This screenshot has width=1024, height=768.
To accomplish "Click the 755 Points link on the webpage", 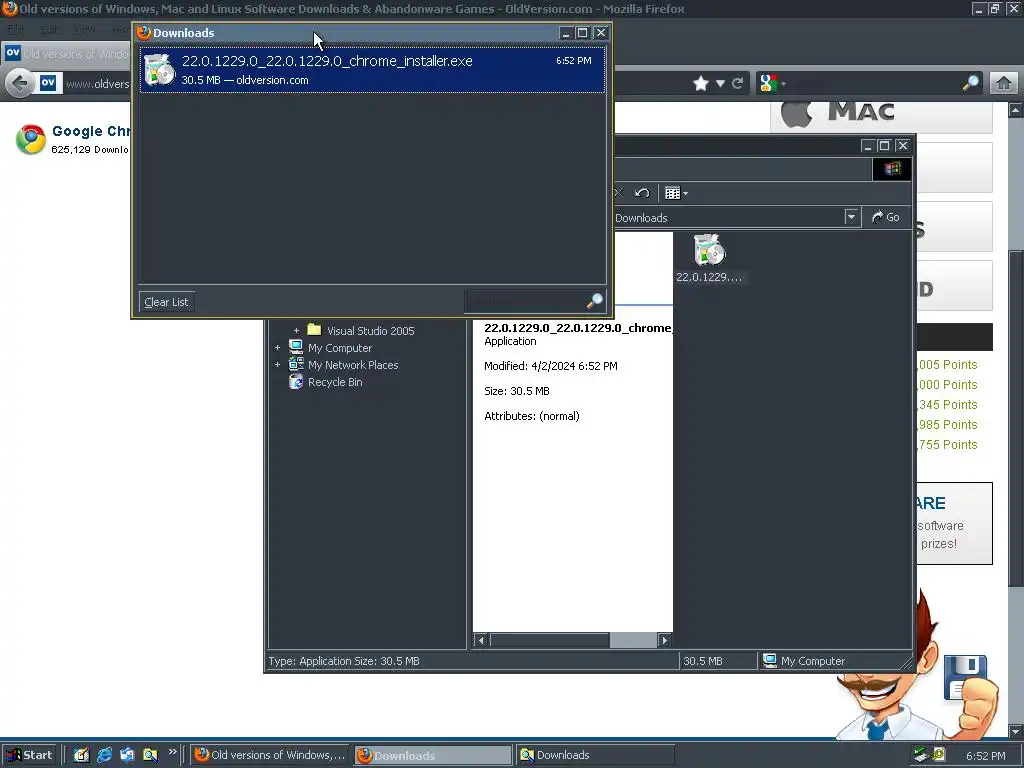I will [948, 445].
